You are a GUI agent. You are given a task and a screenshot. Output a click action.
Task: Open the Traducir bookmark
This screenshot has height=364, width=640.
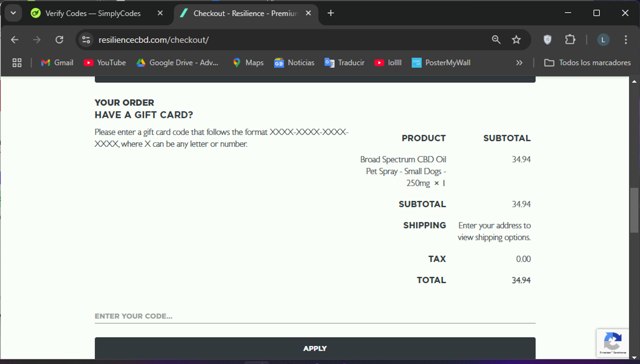pyautogui.click(x=344, y=62)
